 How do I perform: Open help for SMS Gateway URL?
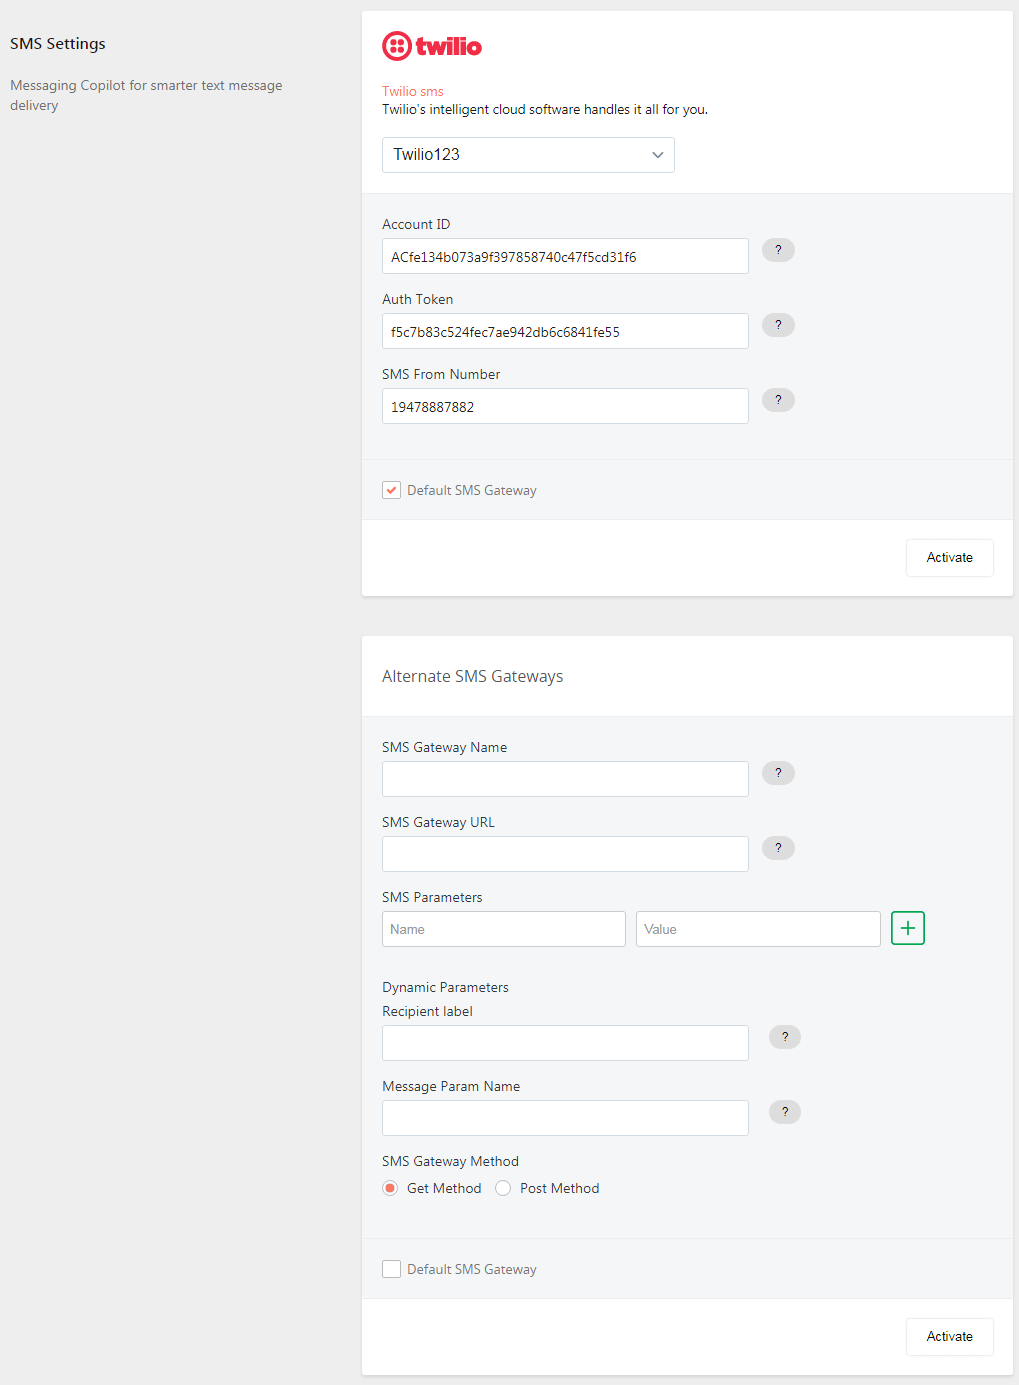click(x=778, y=848)
